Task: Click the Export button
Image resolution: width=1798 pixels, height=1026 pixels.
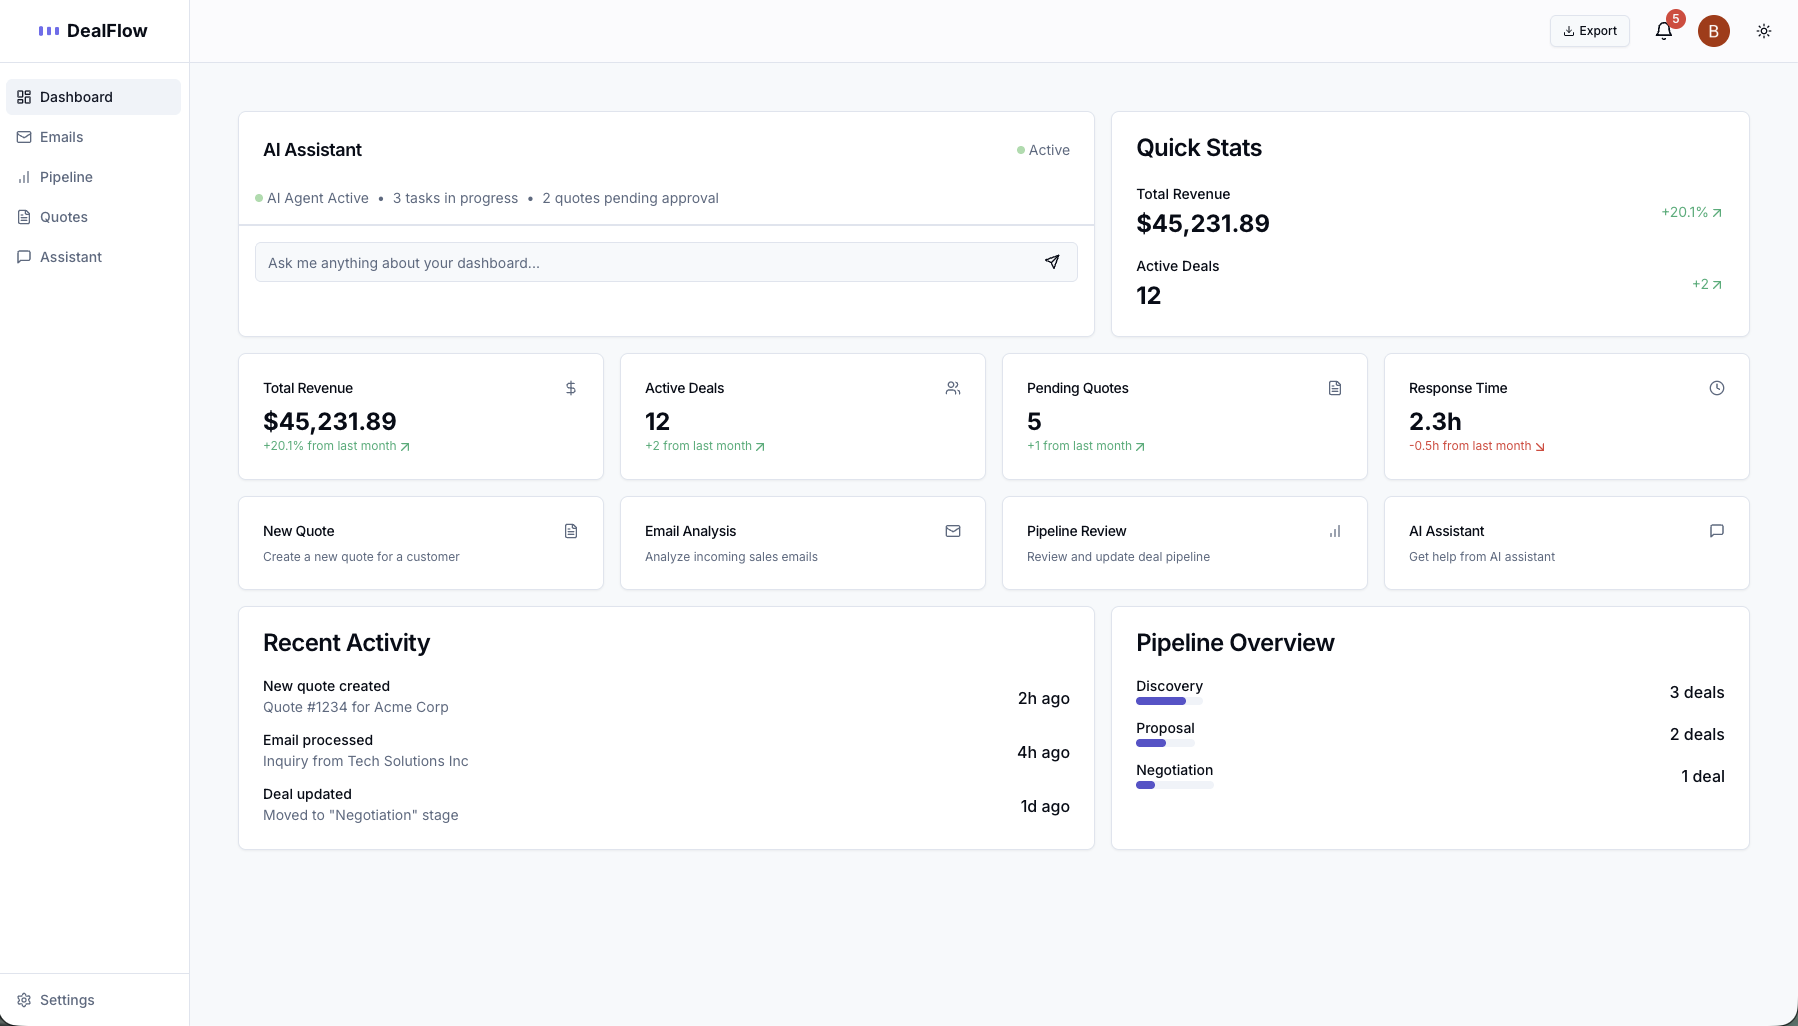Action: tap(1589, 31)
